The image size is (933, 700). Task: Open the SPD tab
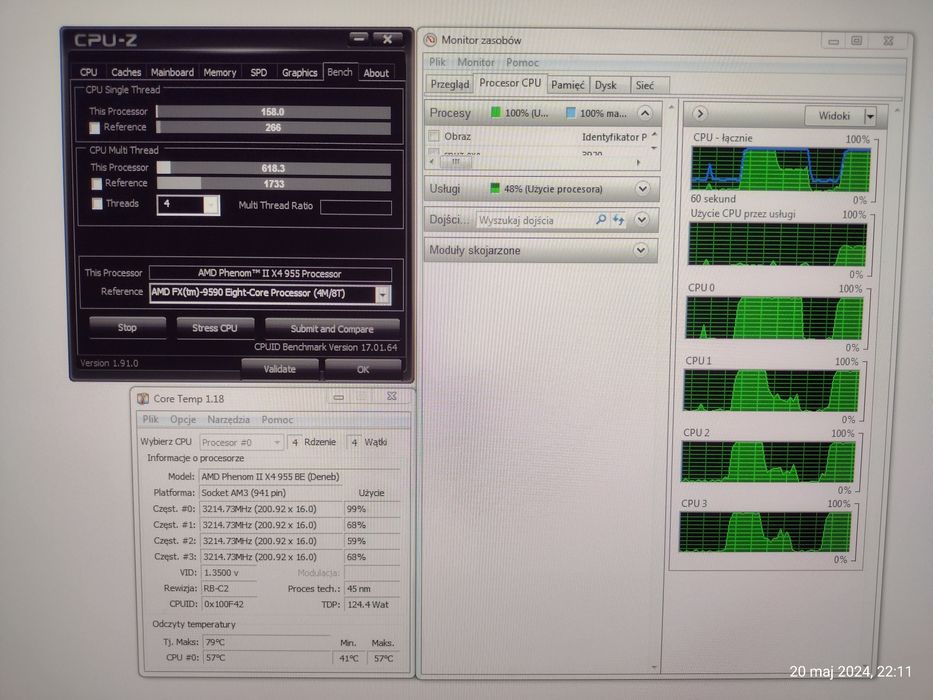click(258, 73)
